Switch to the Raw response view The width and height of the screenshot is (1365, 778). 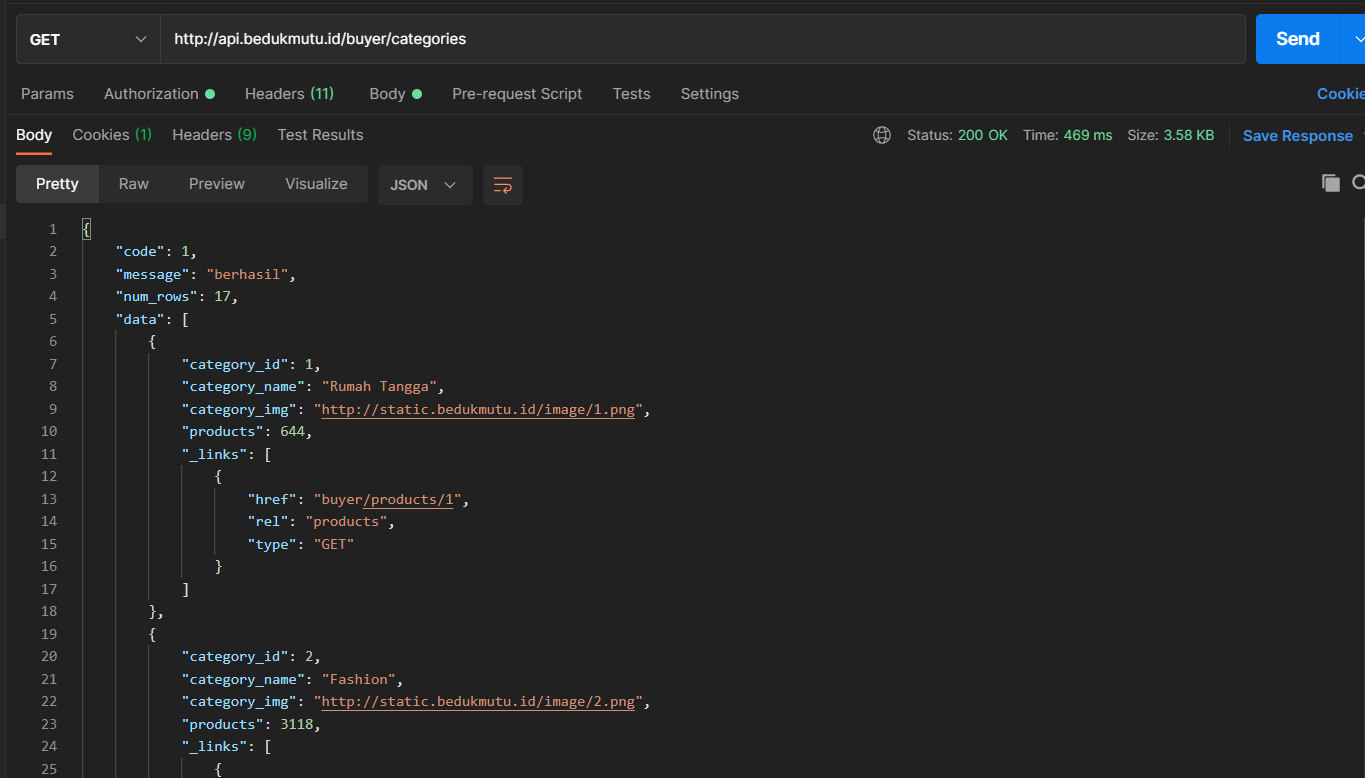133,184
